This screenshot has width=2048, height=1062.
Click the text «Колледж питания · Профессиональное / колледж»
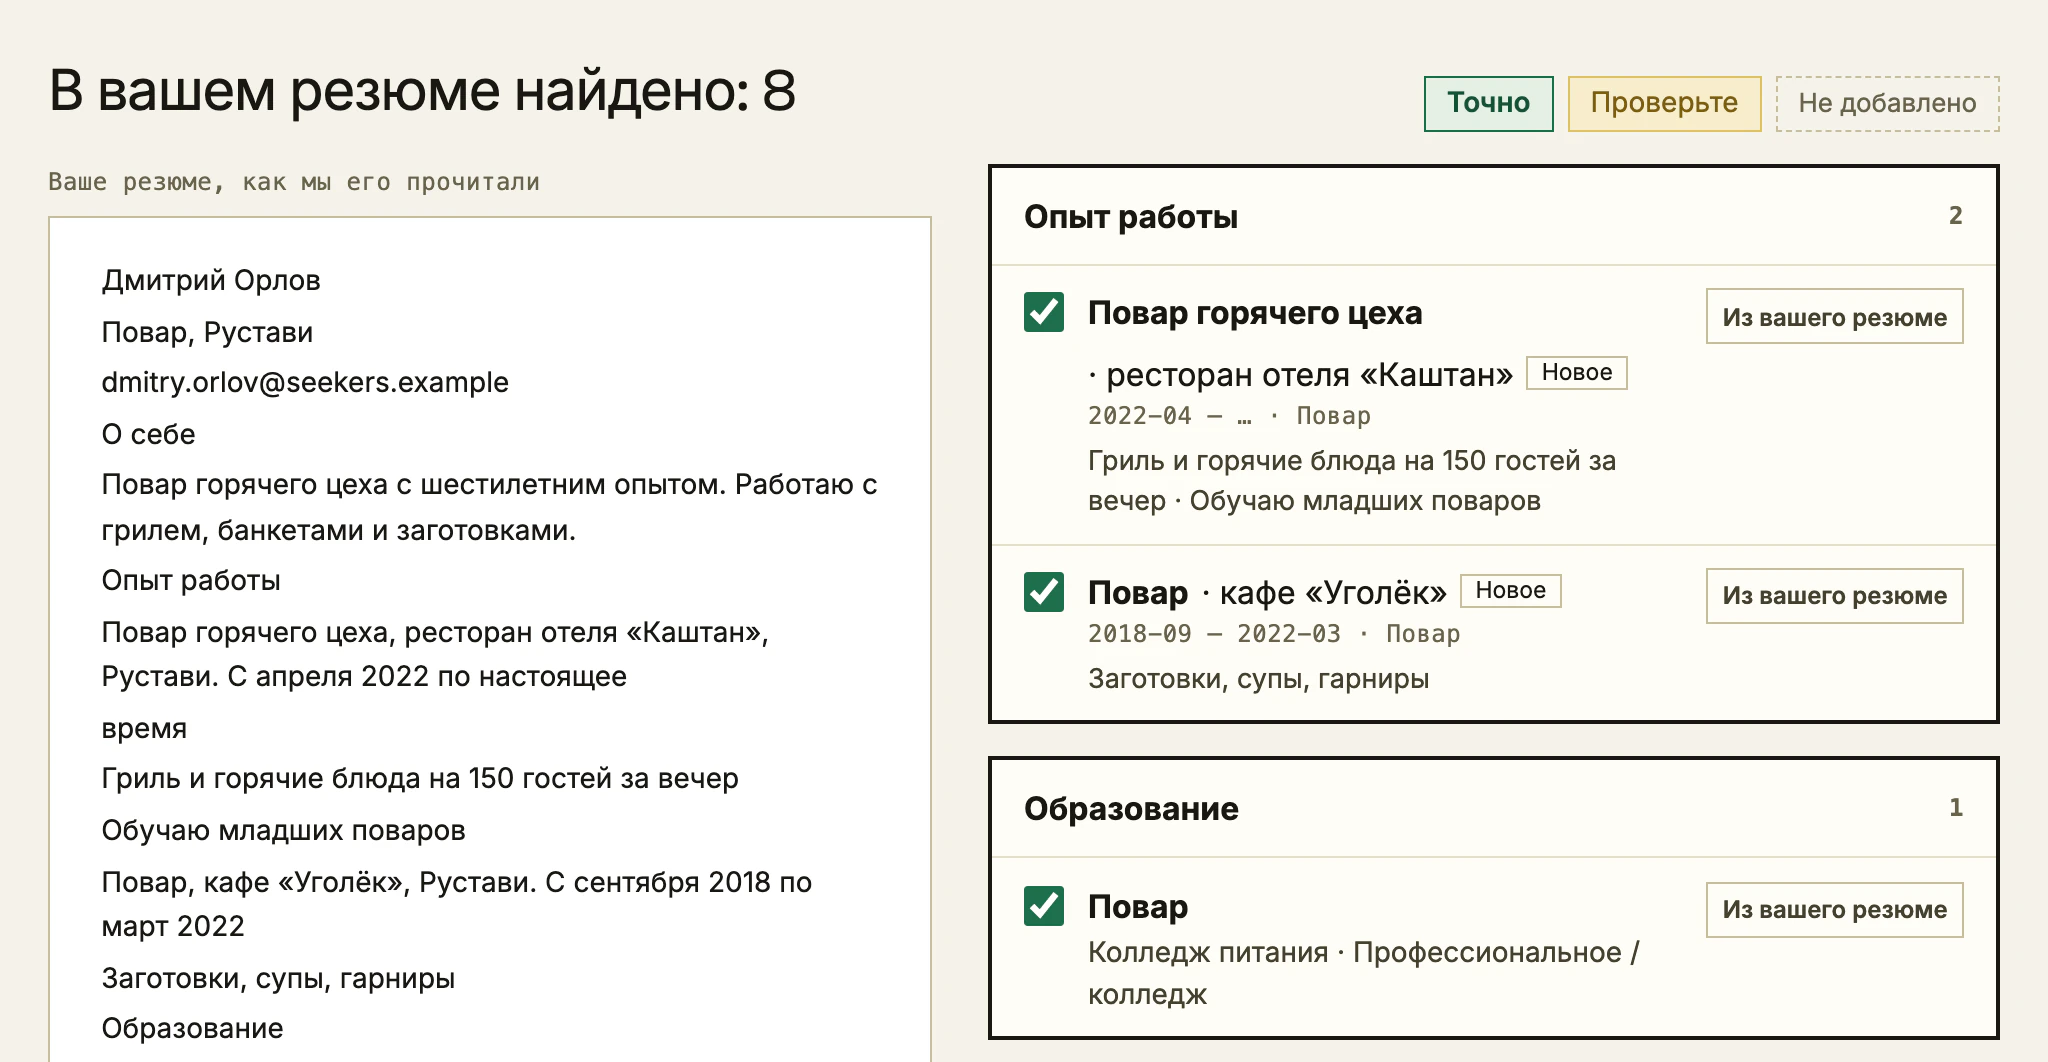point(1364,973)
